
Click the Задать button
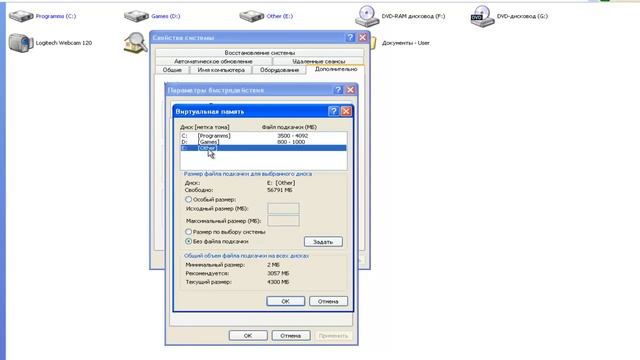pos(323,242)
